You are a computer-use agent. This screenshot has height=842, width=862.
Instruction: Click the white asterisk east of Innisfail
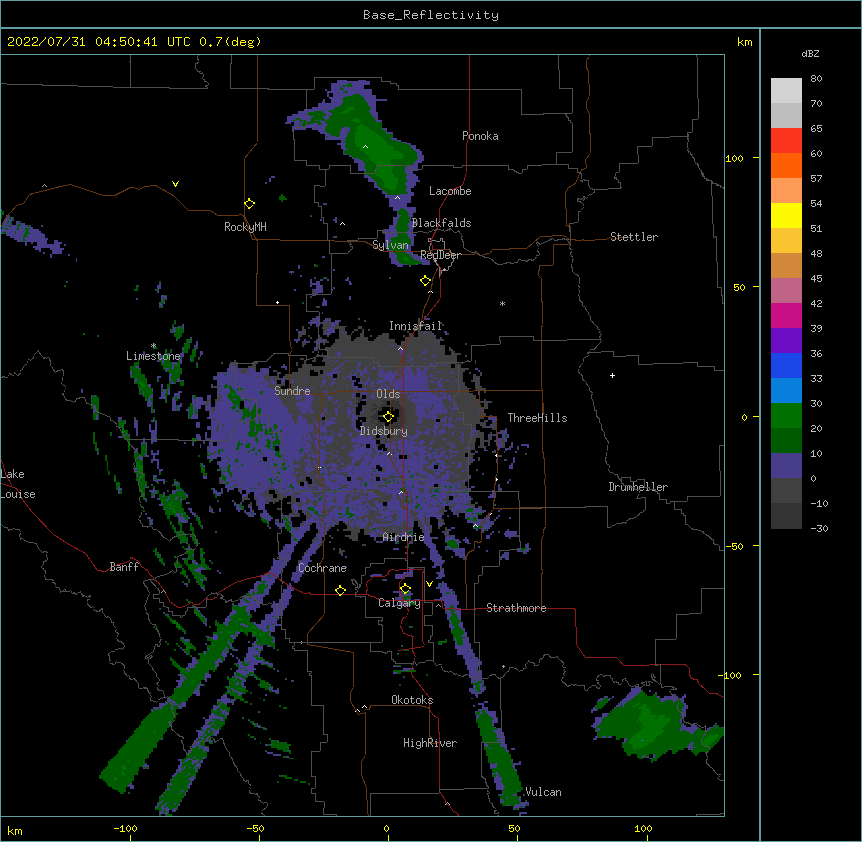[502, 303]
